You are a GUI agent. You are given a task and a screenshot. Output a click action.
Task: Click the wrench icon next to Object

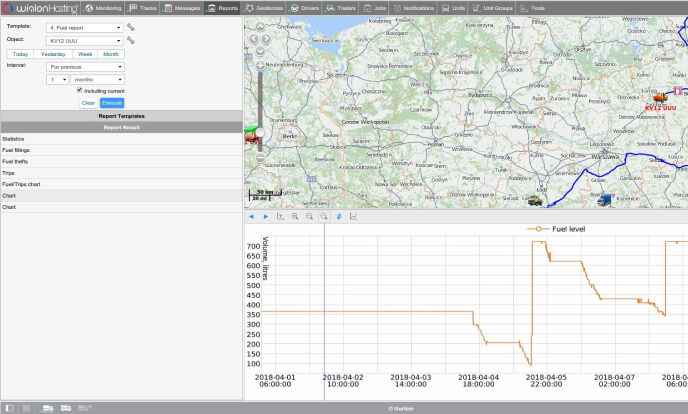click(x=131, y=40)
